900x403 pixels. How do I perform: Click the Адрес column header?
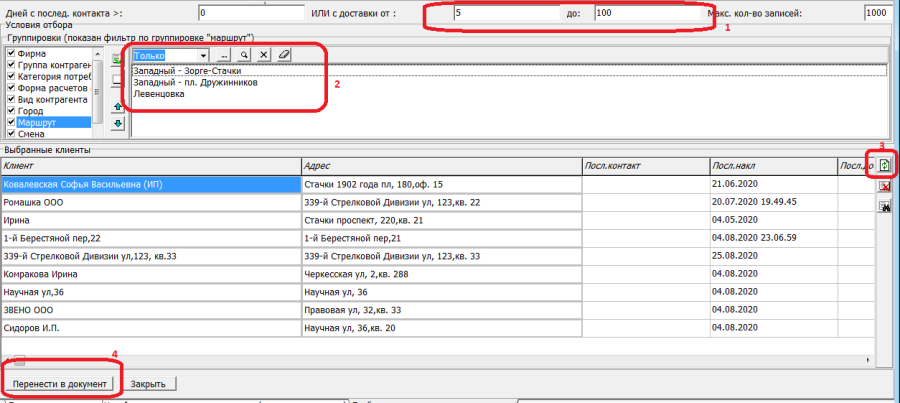pos(440,166)
